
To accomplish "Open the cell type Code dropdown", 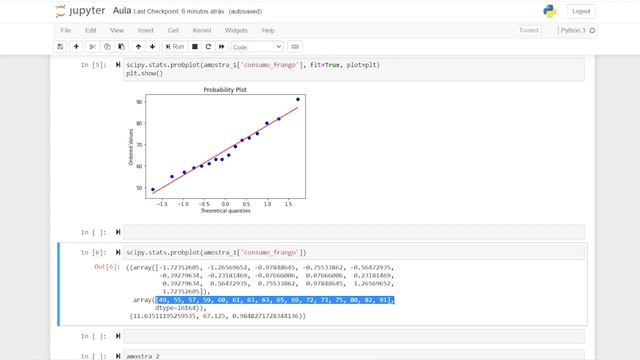I will click(x=257, y=47).
